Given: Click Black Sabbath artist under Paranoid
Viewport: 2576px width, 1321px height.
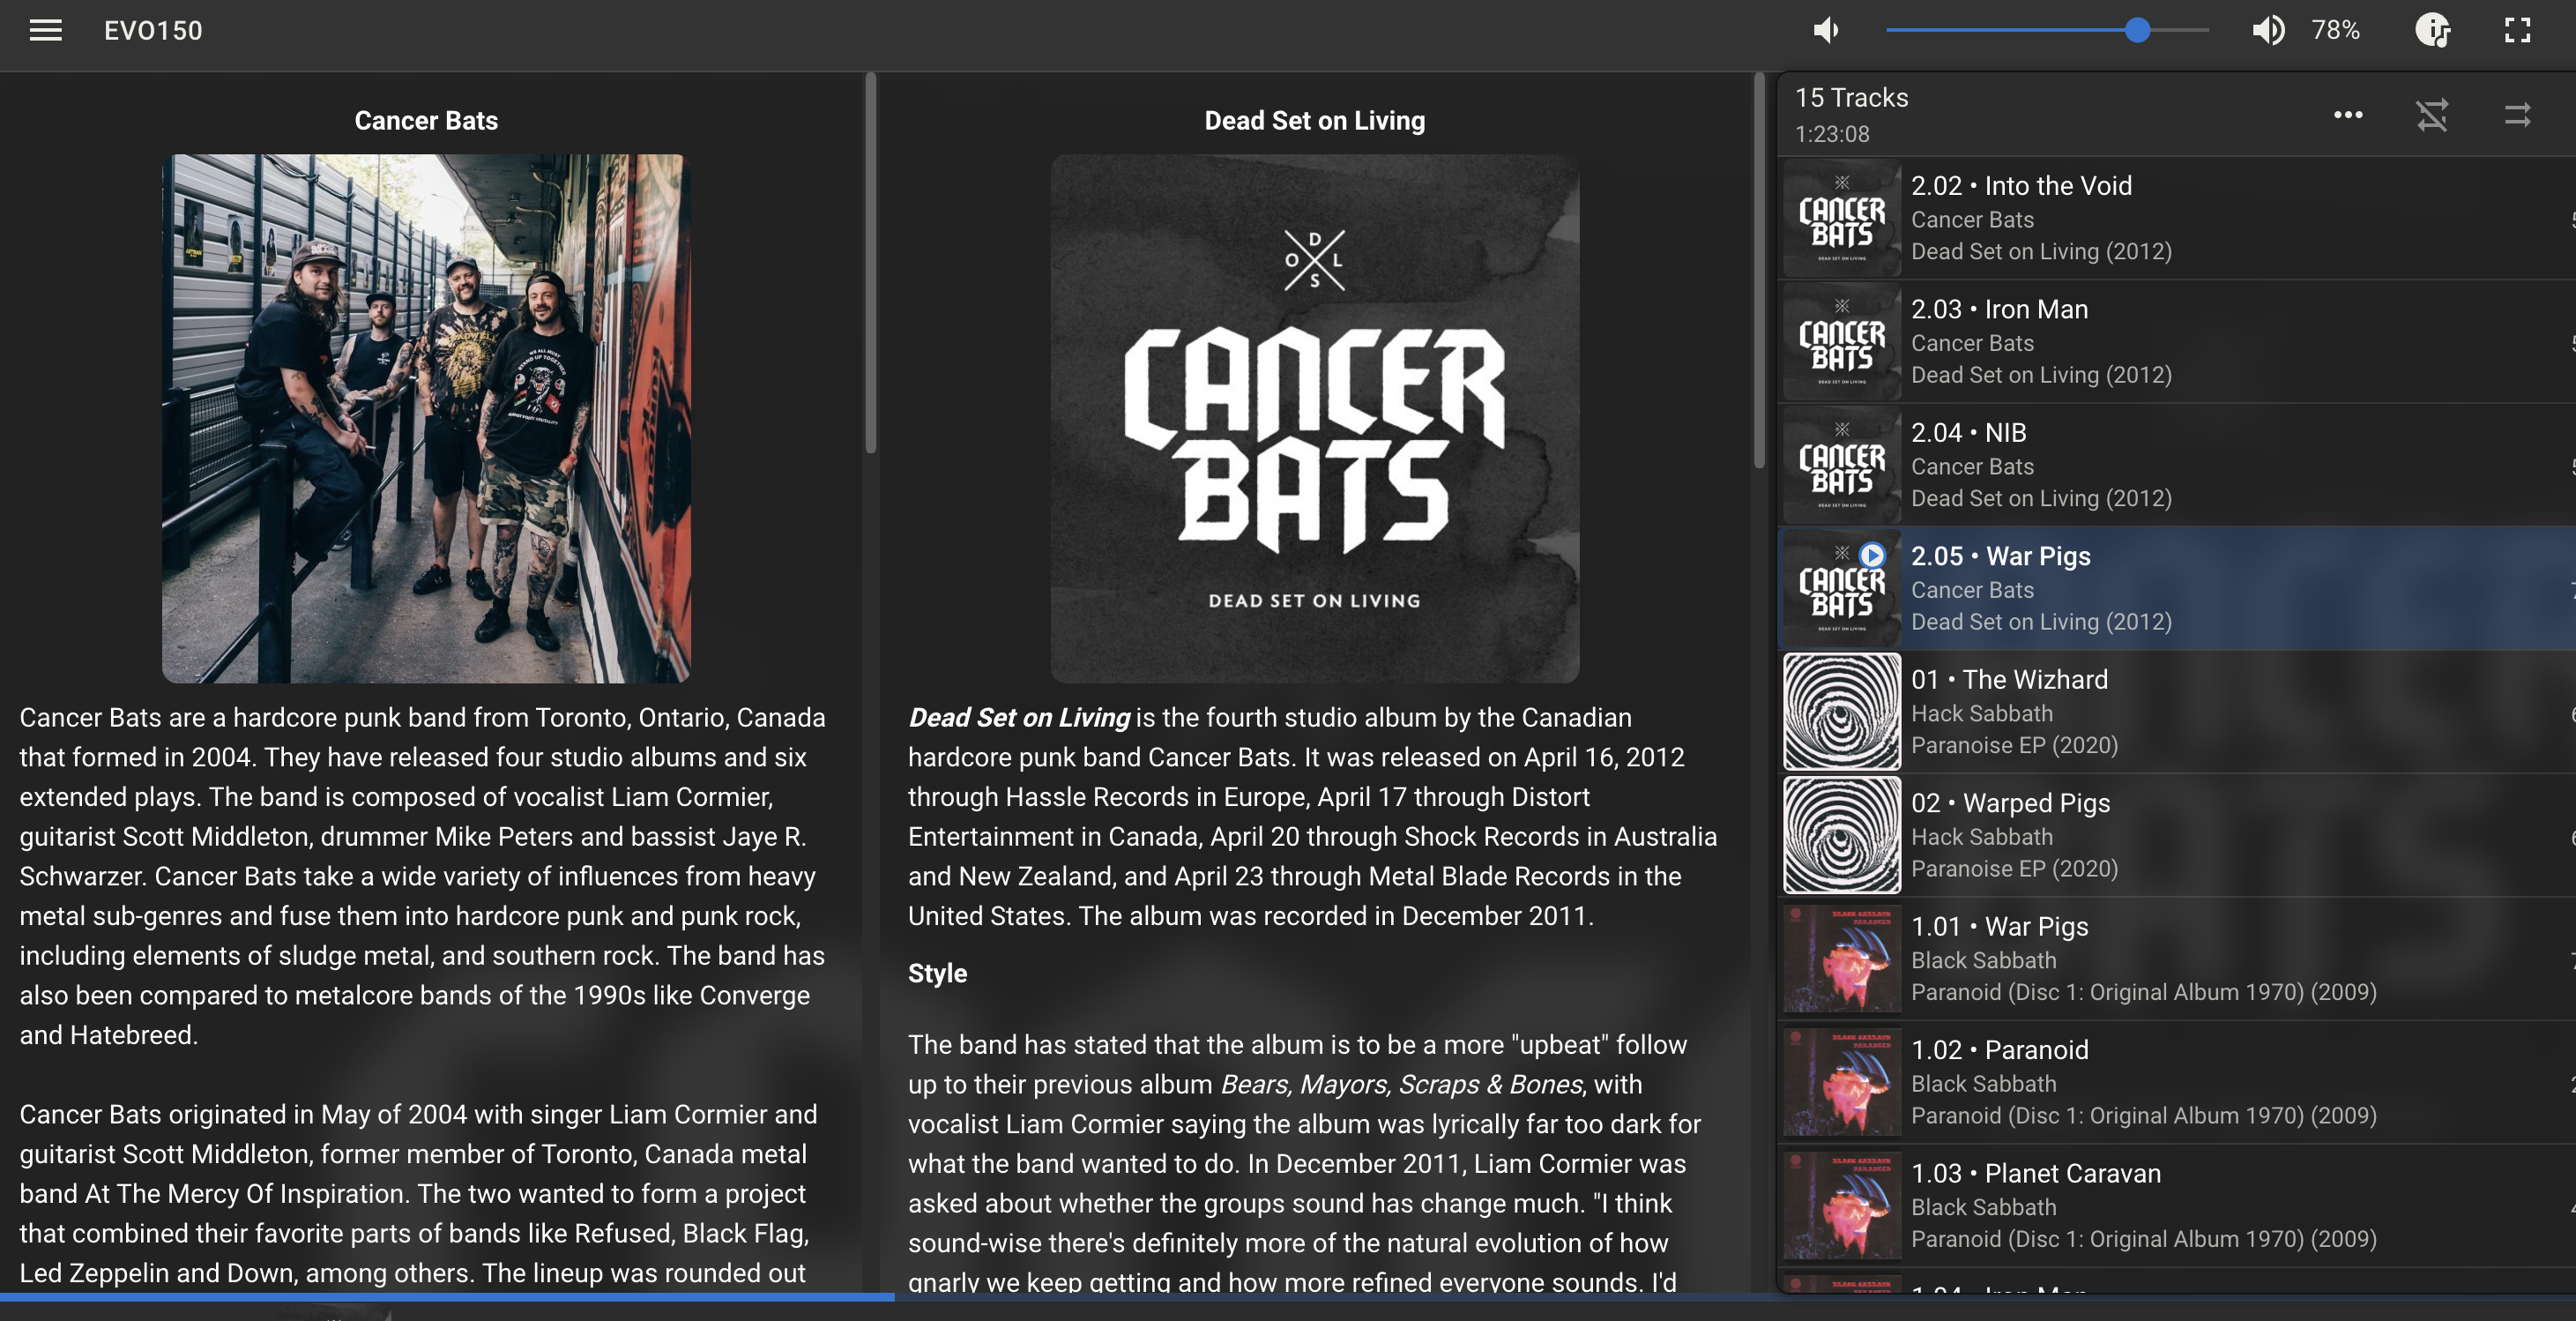Looking at the screenshot, I should pyautogui.click(x=1983, y=1083).
